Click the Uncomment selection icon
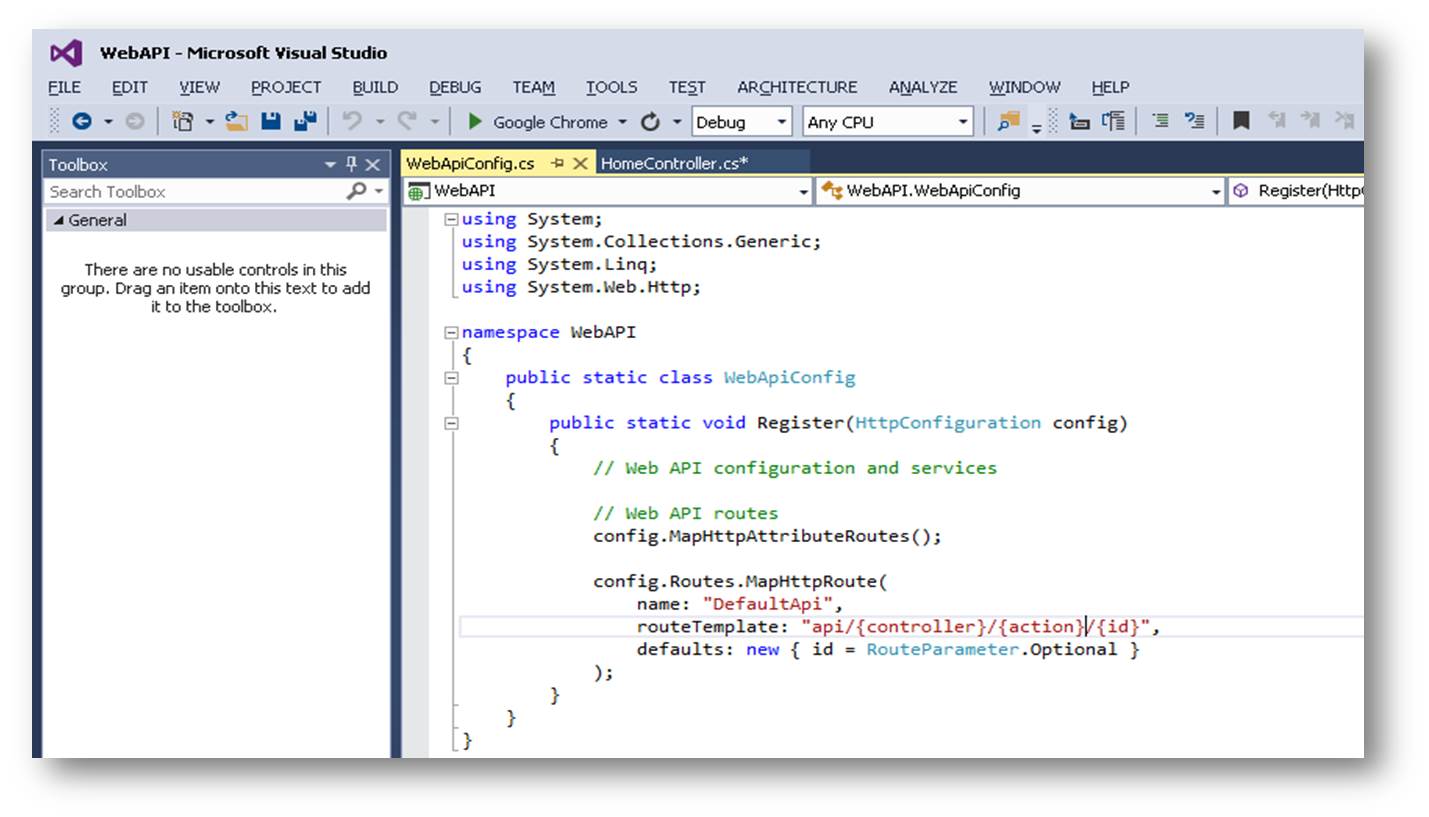Screen dimensions: 1429x817 point(1194,122)
